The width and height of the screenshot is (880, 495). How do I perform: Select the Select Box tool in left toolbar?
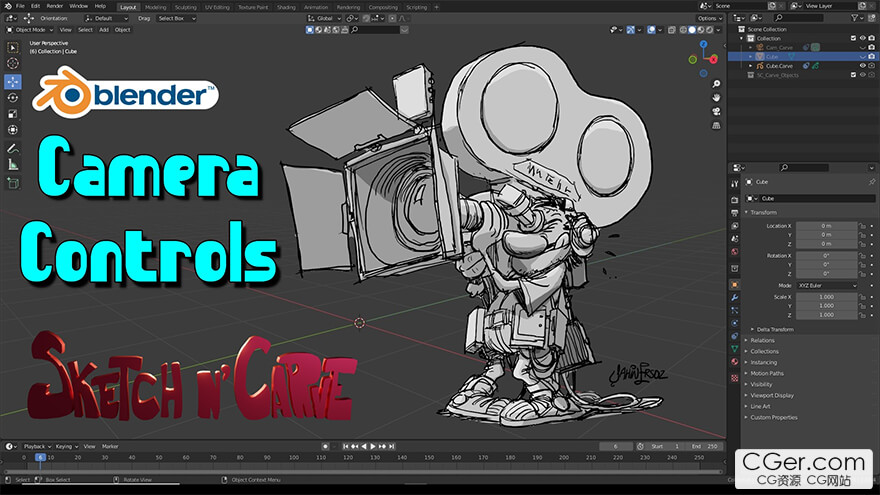tap(13, 48)
